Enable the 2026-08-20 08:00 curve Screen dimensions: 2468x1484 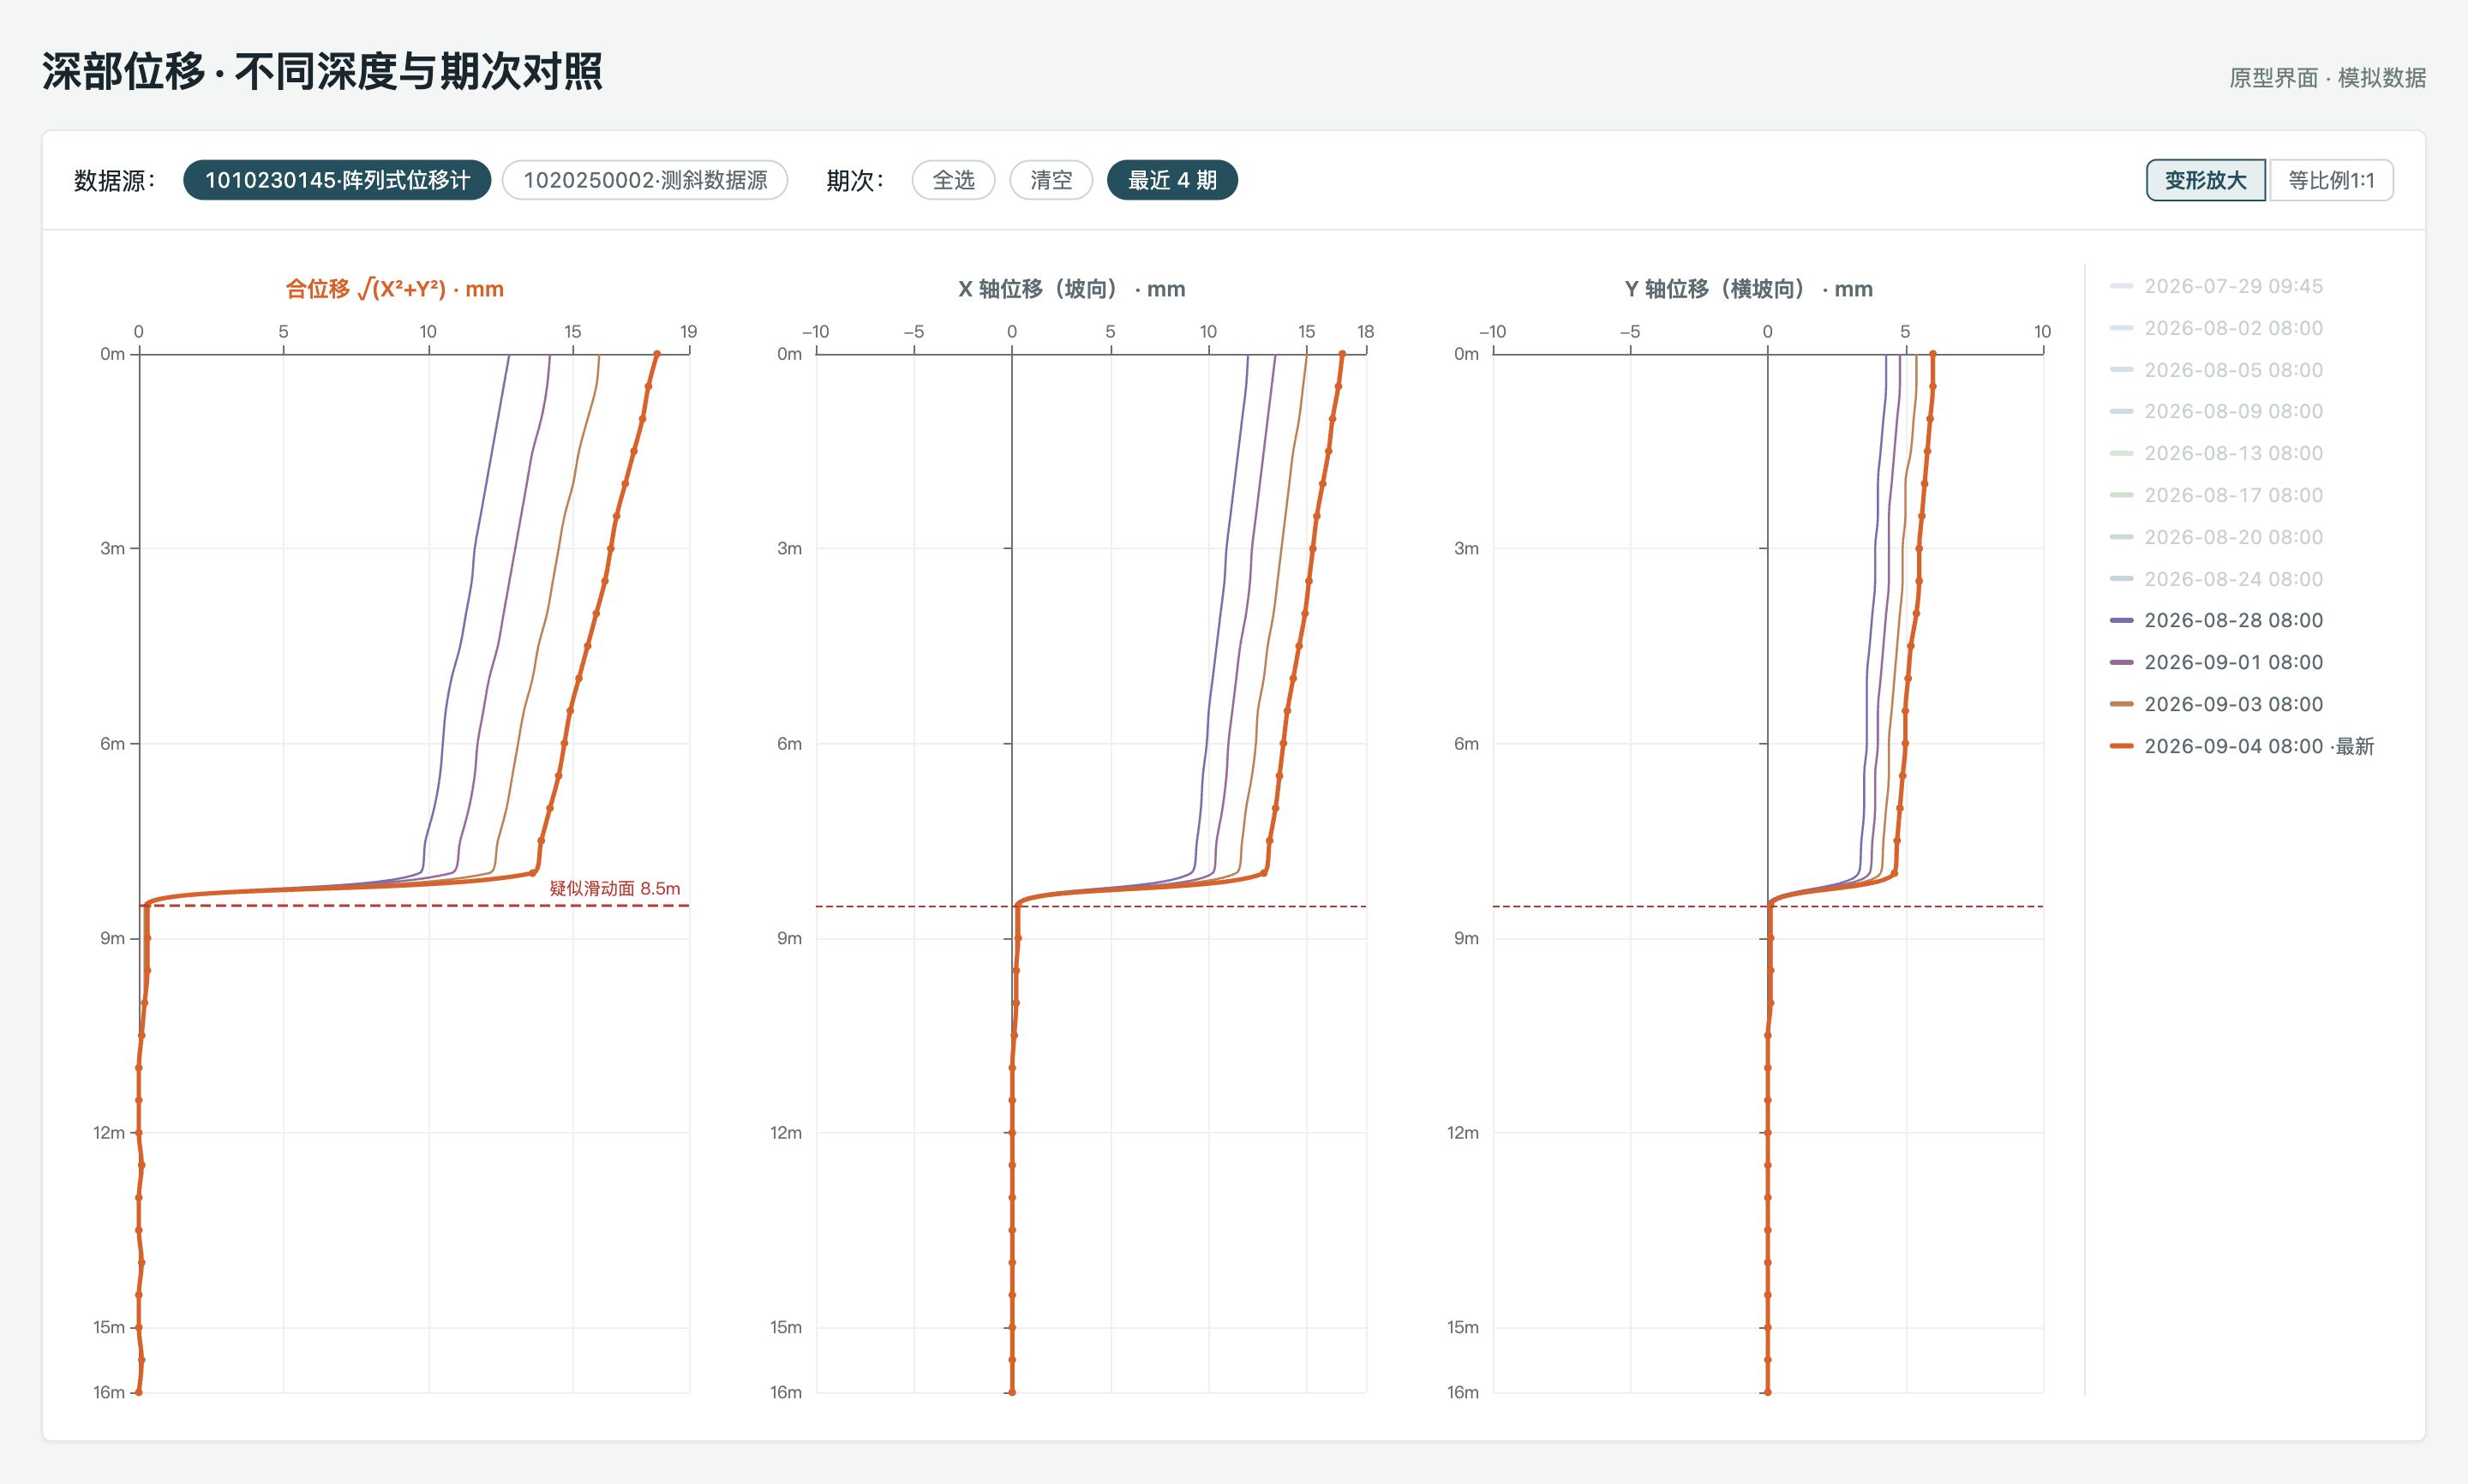[2216, 537]
